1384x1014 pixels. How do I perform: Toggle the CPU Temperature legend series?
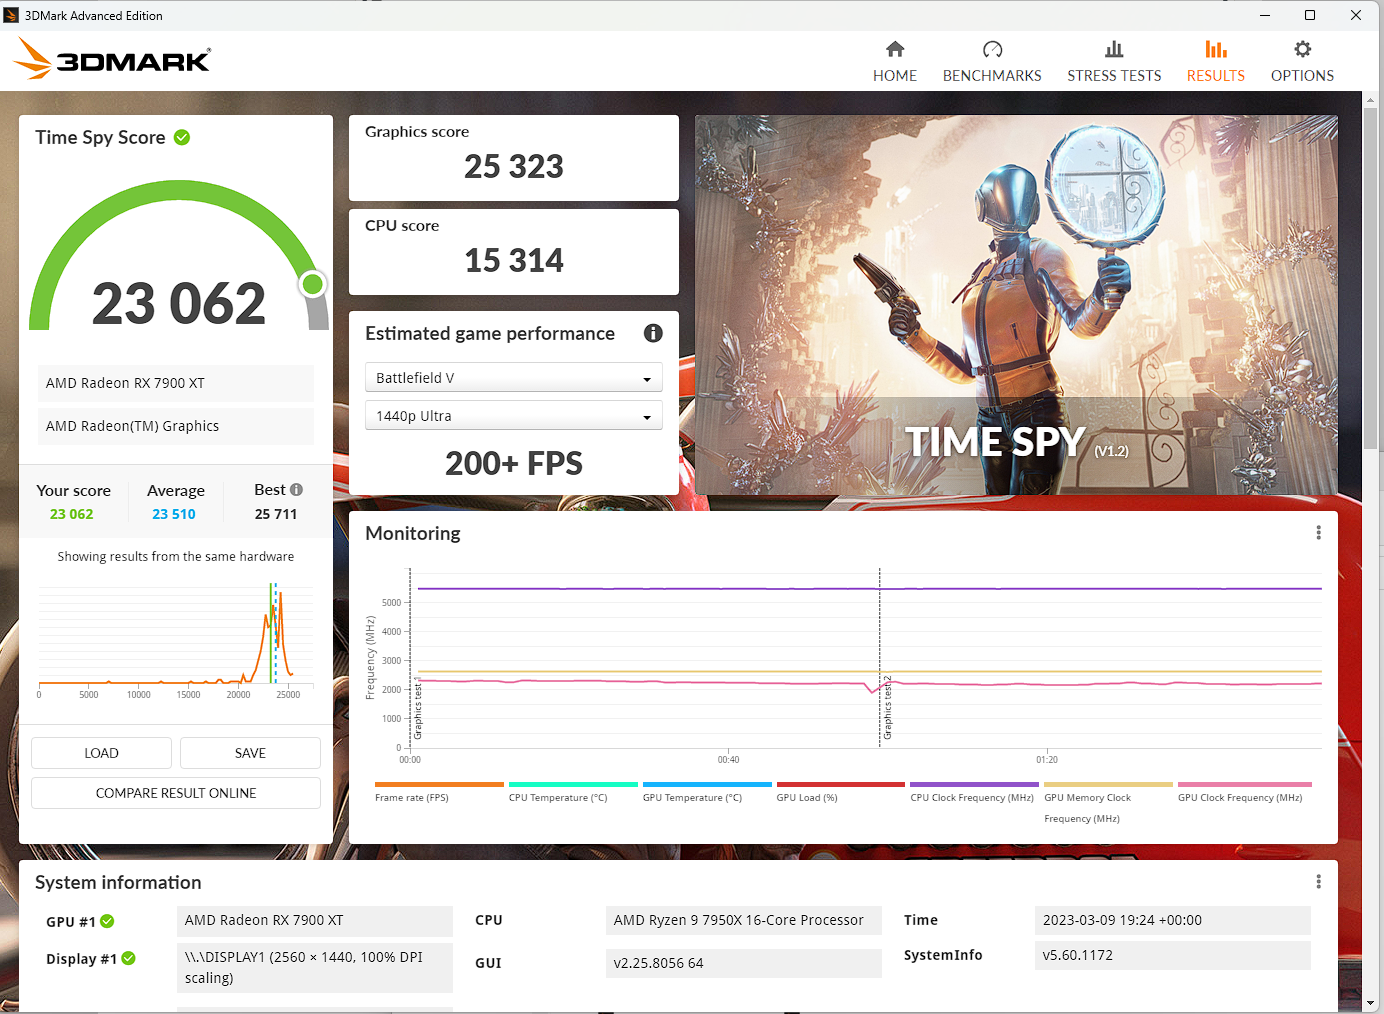tap(558, 797)
